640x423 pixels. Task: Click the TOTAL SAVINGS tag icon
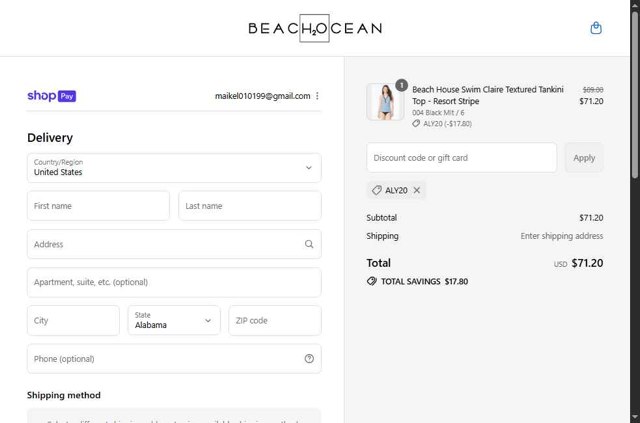[x=371, y=281]
